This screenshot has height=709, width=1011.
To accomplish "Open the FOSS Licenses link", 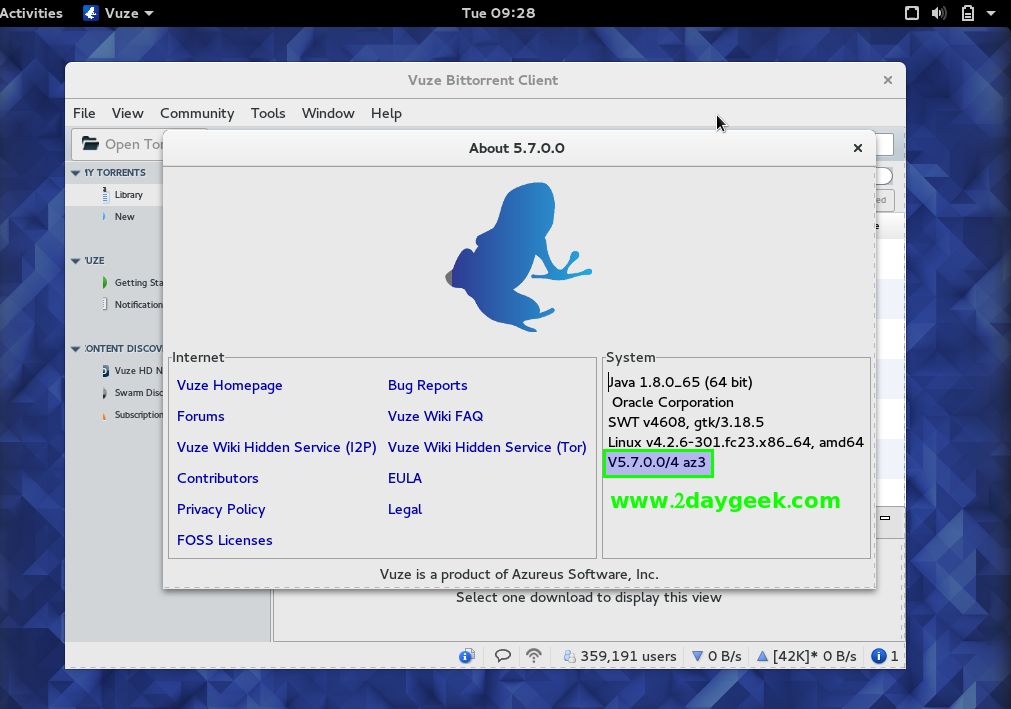I will coord(224,540).
